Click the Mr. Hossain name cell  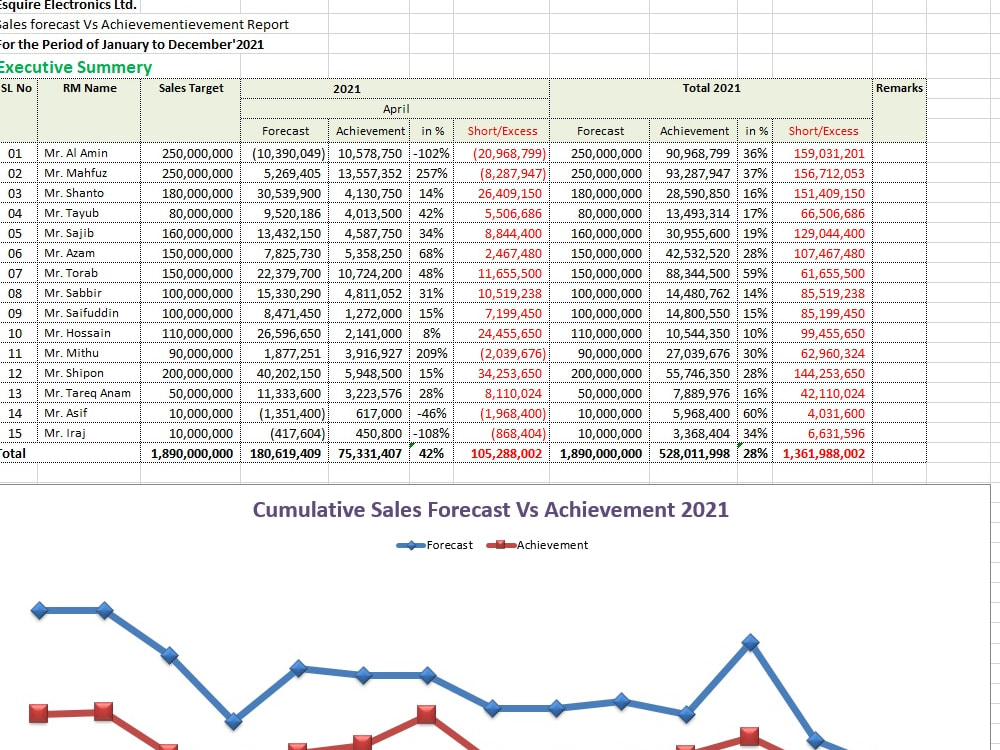[x=89, y=333]
